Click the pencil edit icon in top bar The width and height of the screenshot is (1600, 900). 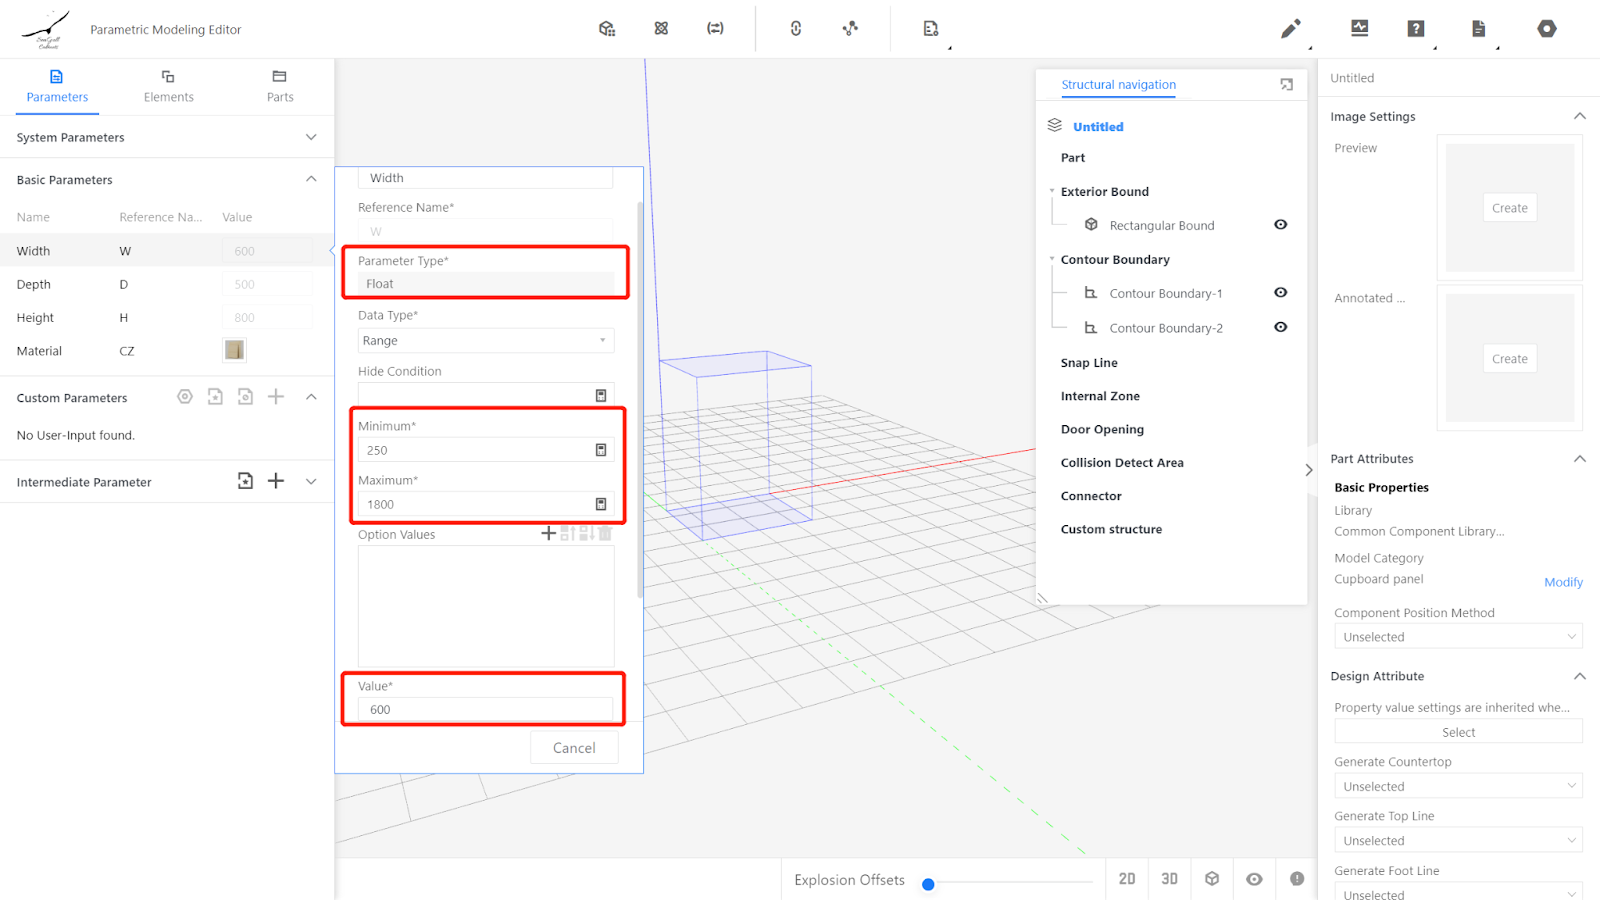click(1290, 29)
